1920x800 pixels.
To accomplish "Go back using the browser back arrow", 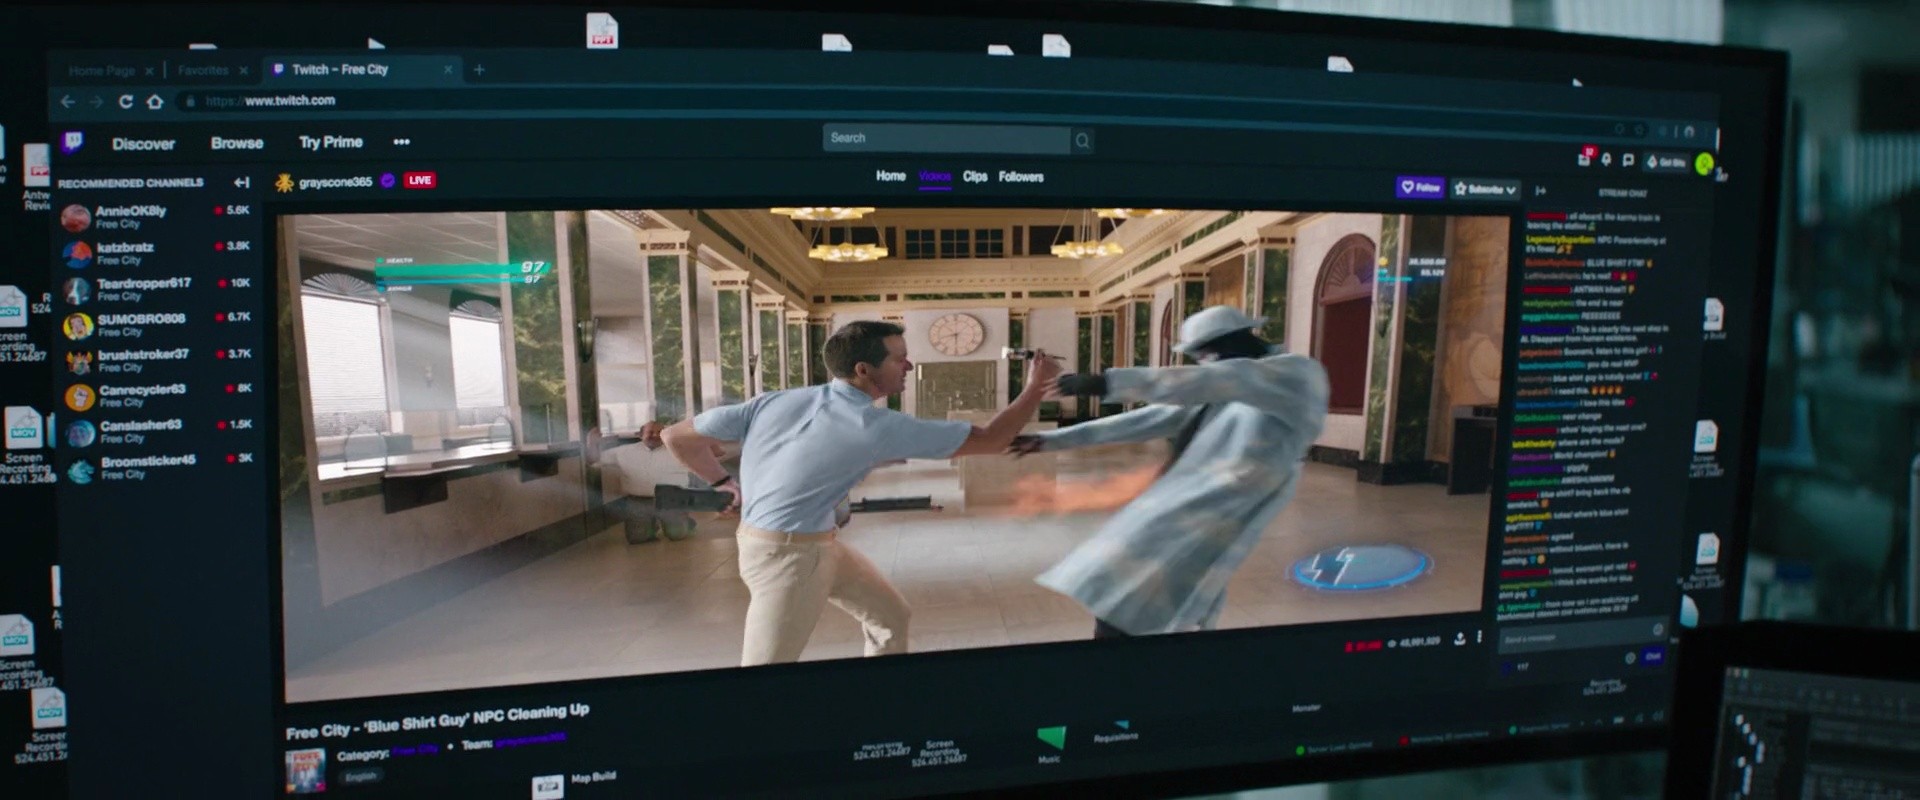I will [x=68, y=101].
